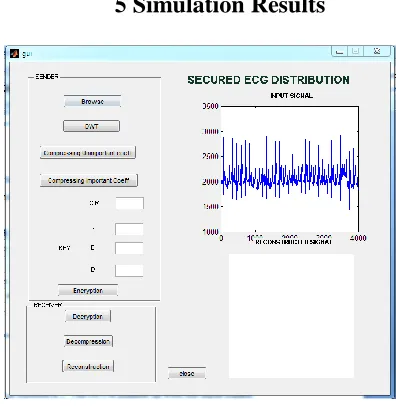
Task: Close the gui window with X
Action: 377,51
